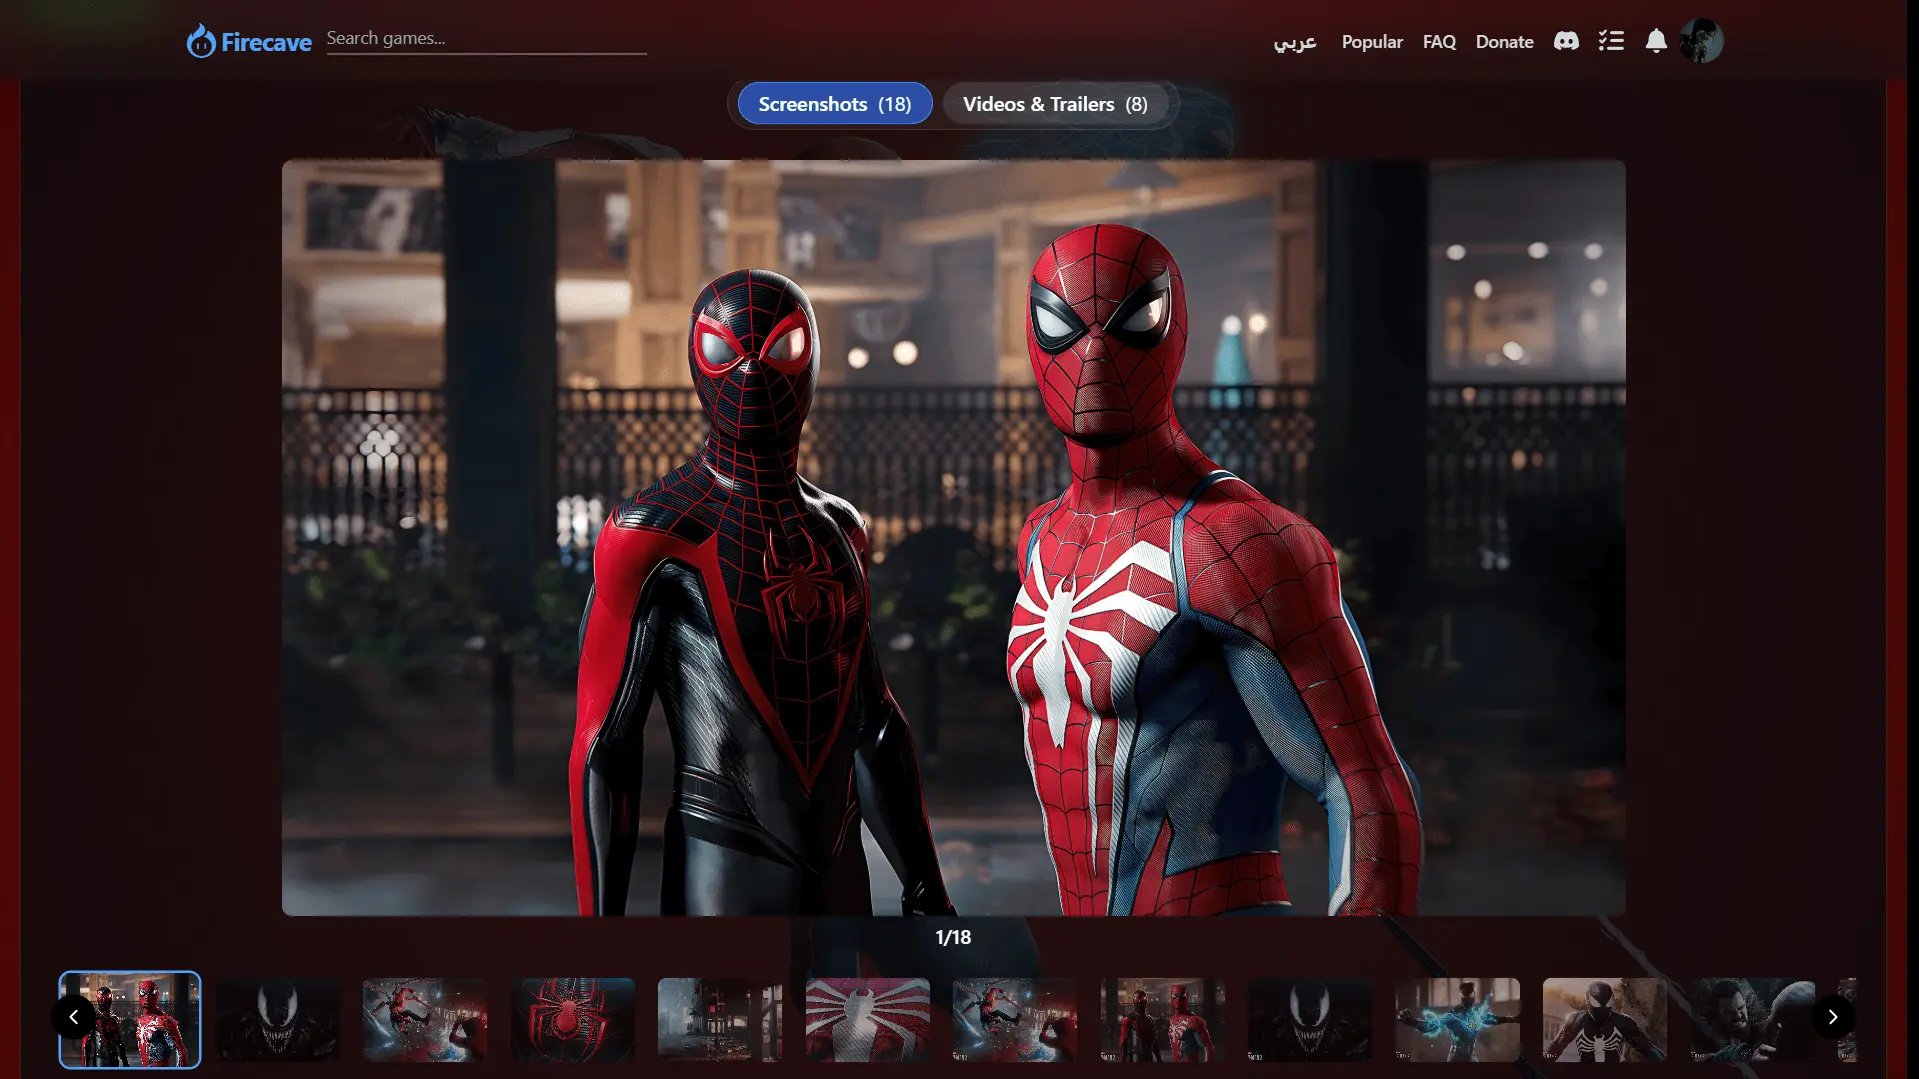Select fourth thumbnail with red spider emblem

point(573,1020)
